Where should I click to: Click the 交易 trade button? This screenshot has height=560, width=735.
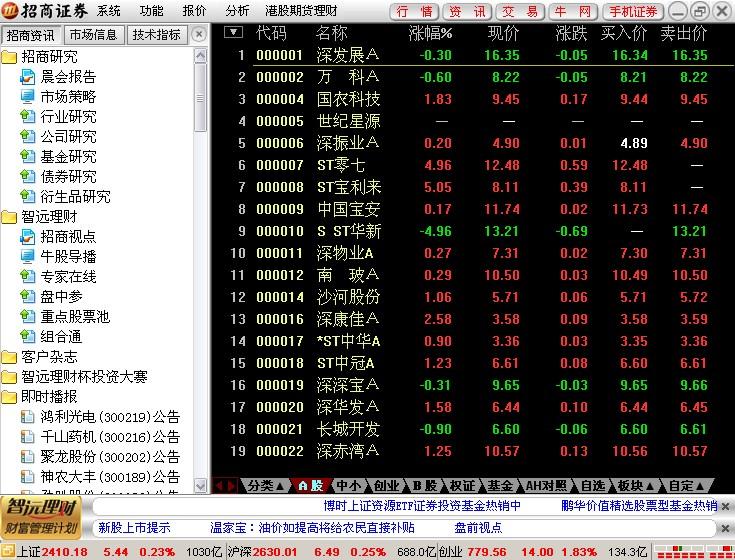click(x=520, y=11)
